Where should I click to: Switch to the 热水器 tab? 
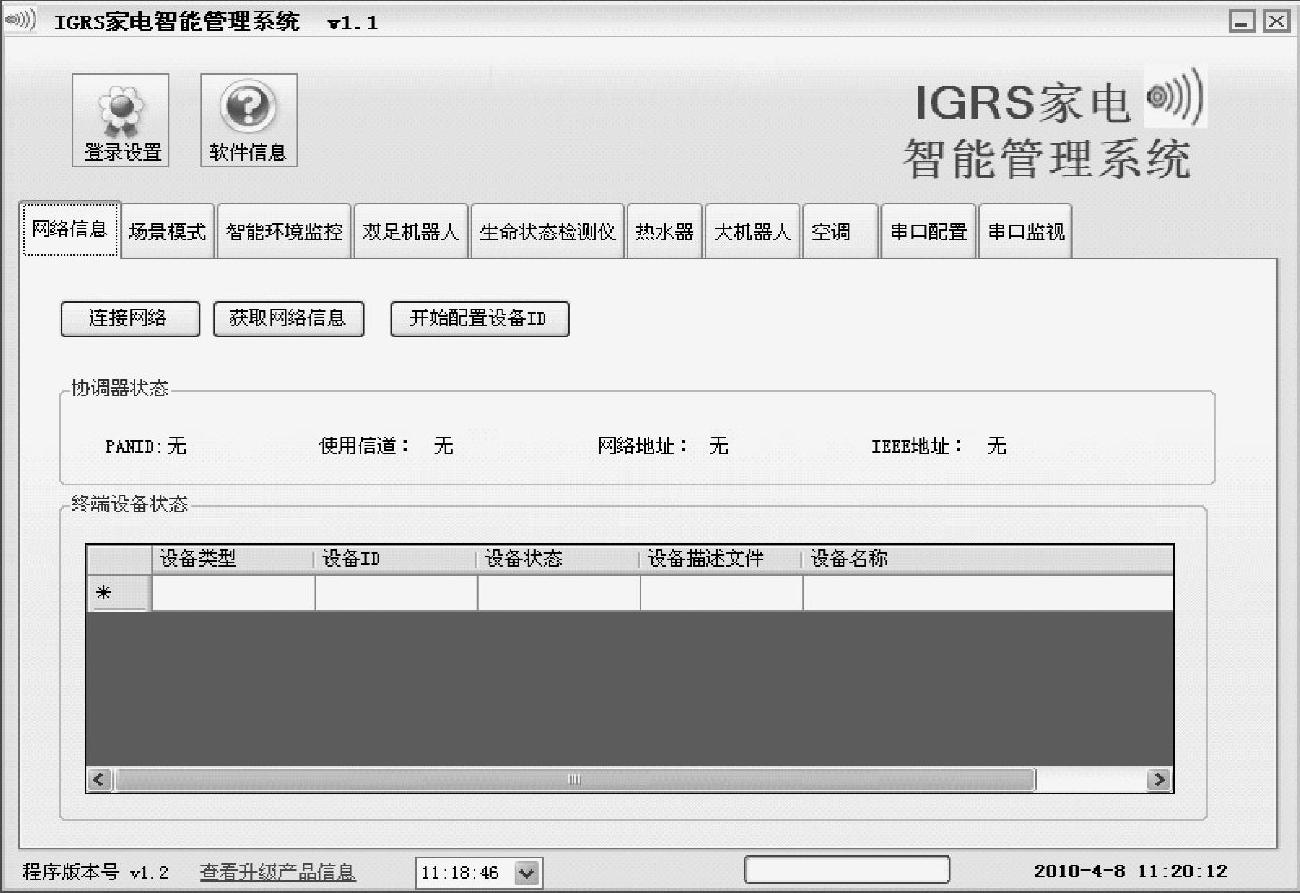(665, 232)
